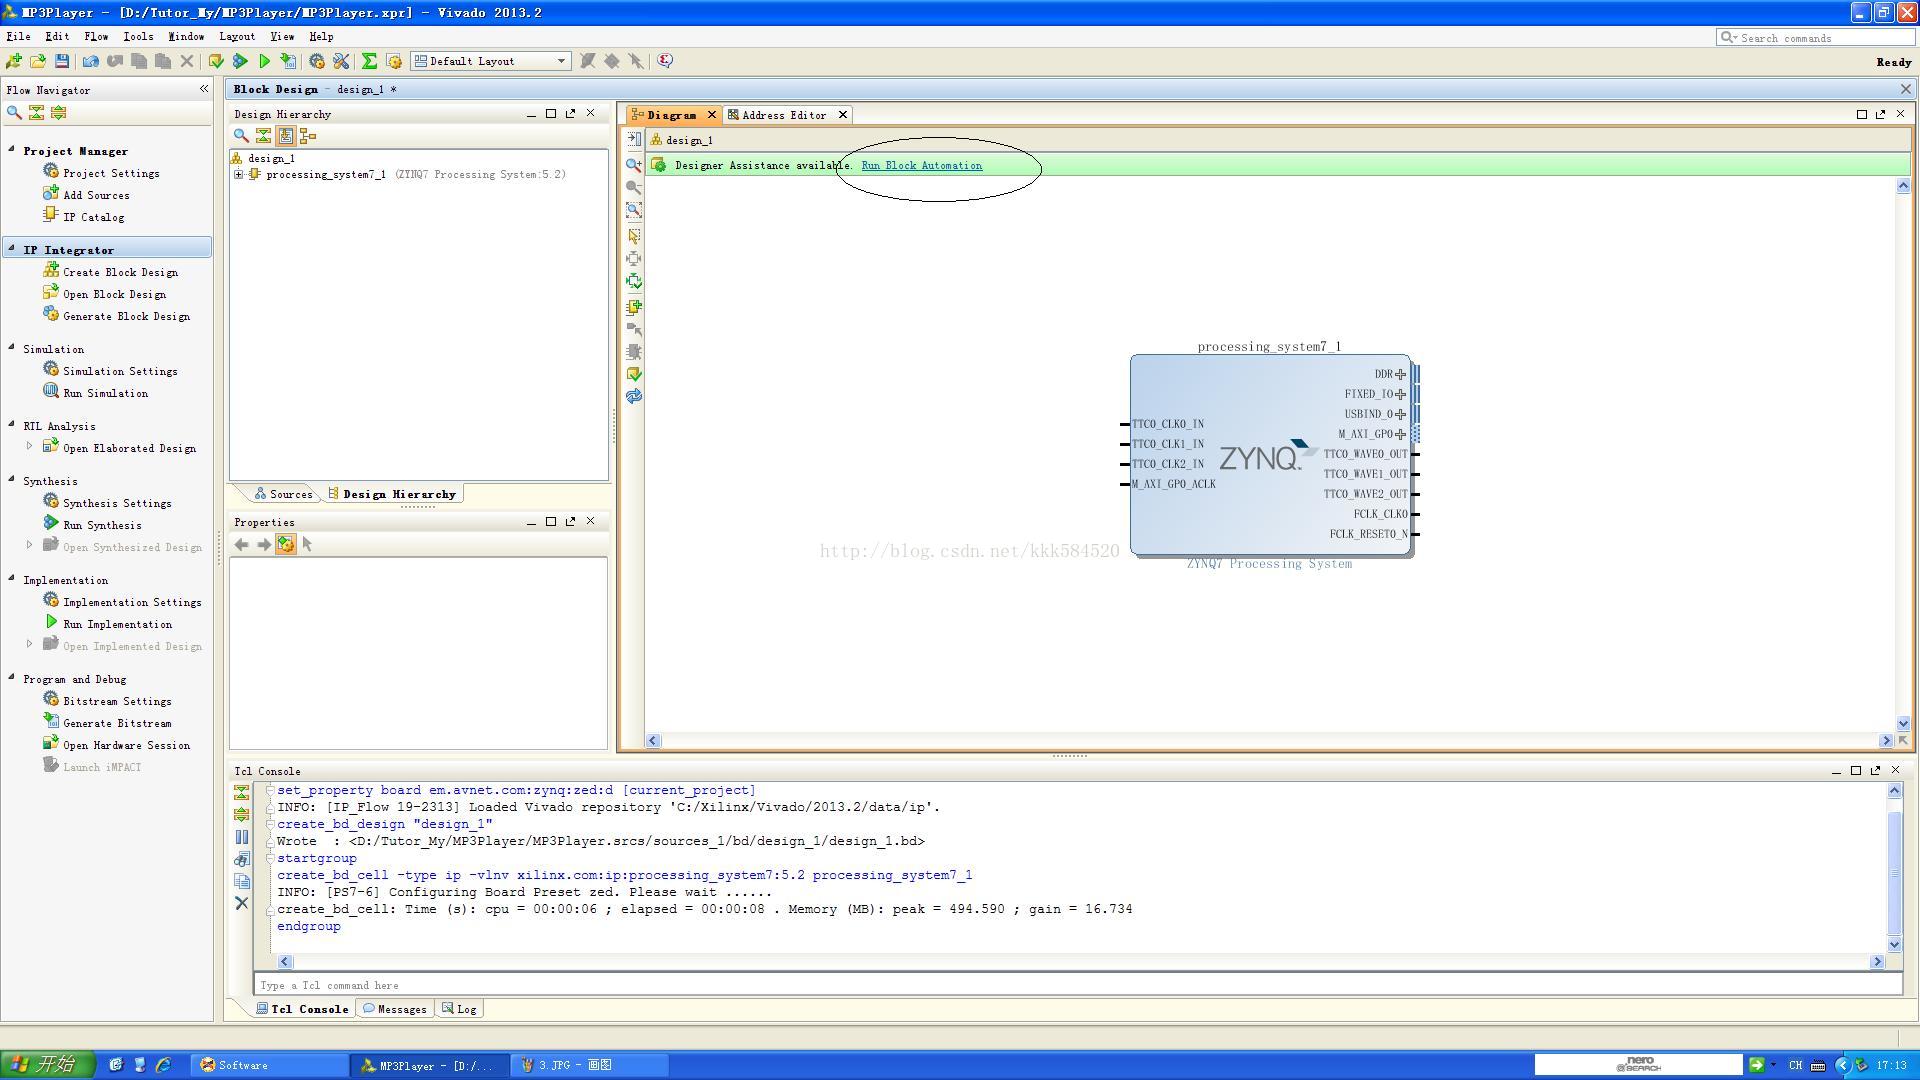Click the copy icon in Tcl Console sidebar
Viewport: 1920px width, 1080px height.
241,881
